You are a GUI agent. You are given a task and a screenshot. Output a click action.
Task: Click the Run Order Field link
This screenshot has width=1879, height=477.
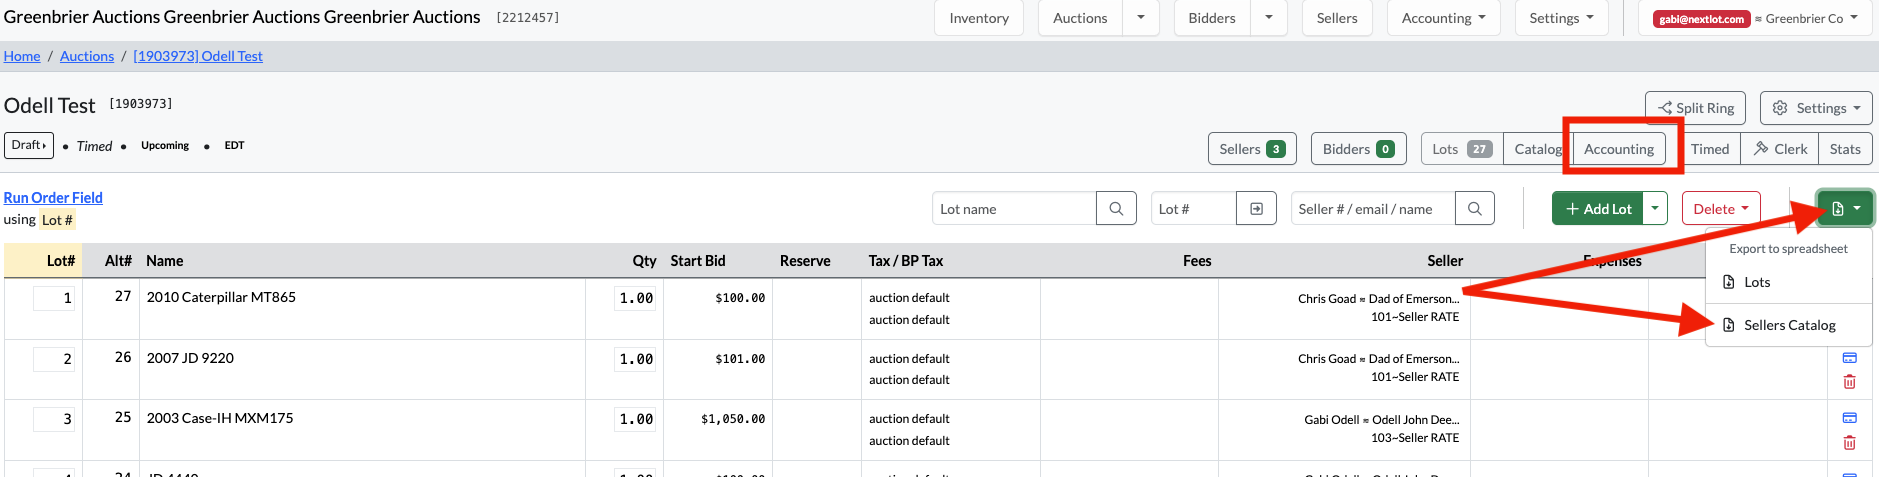[x=53, y=198]
